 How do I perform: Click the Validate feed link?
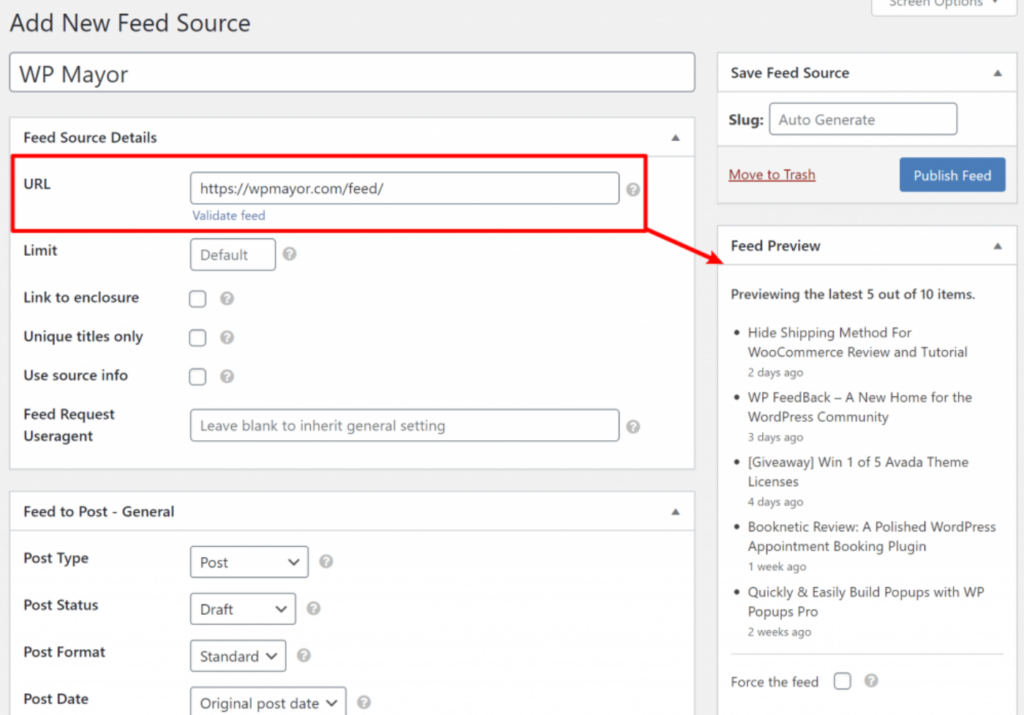228,215
